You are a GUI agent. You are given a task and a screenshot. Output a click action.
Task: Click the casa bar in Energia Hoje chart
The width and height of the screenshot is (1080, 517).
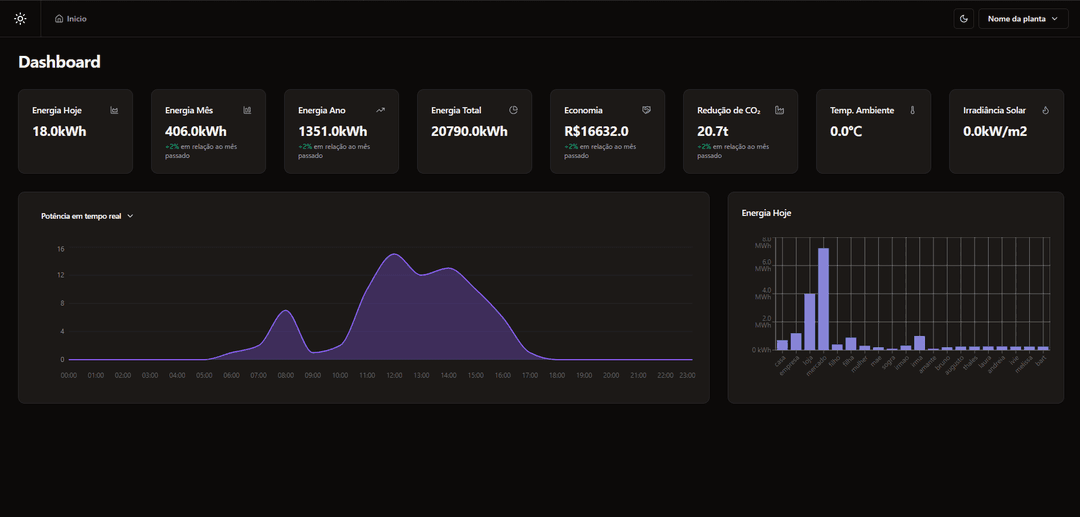tap(782, 345)
